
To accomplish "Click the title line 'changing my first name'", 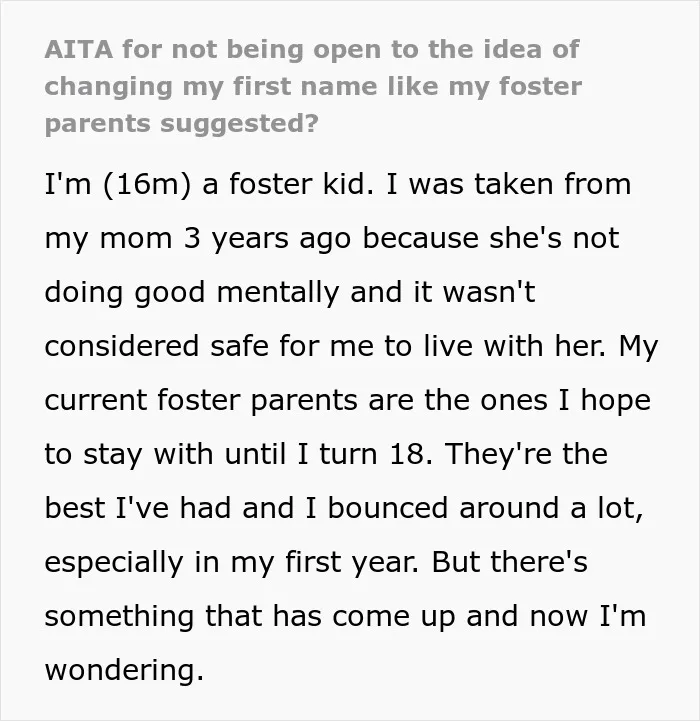I will click(x=313, y=86).
